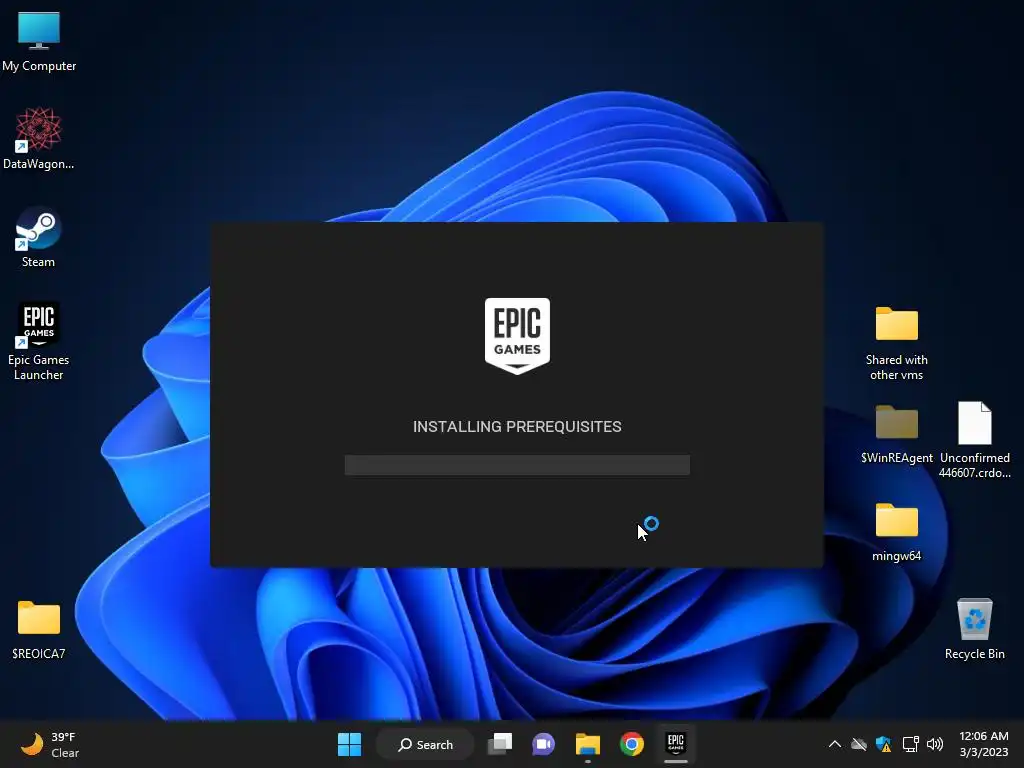Screen dimensions: 1024x768
Task: Select the Unconfirmed 446607.crdo file
Action: coord(974,440)
